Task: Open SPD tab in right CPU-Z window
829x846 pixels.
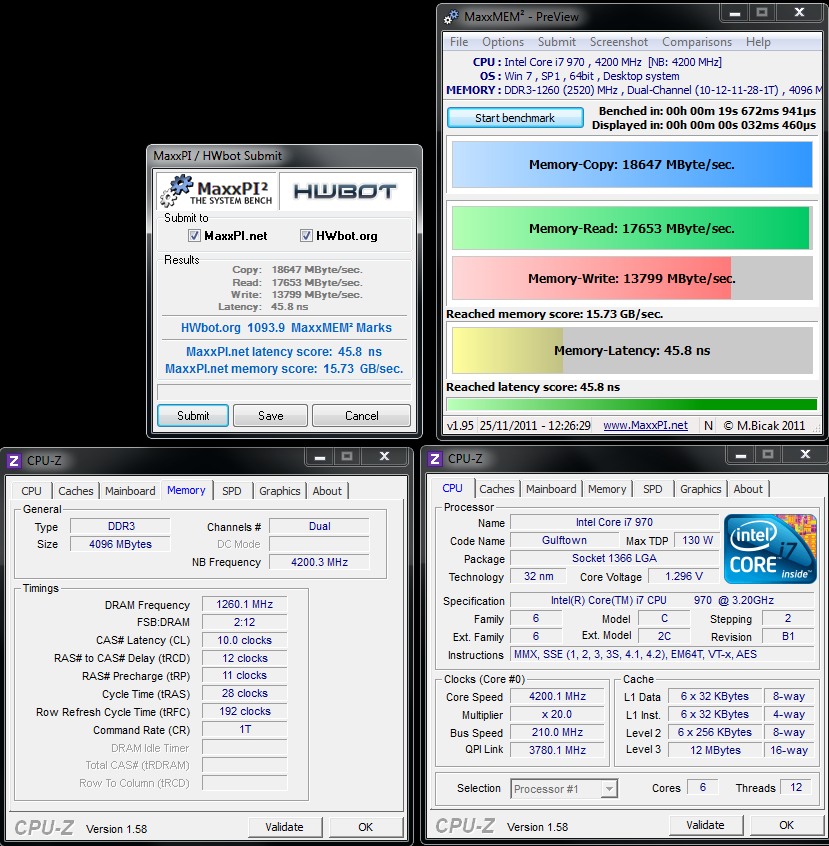Action: [653, 489]
